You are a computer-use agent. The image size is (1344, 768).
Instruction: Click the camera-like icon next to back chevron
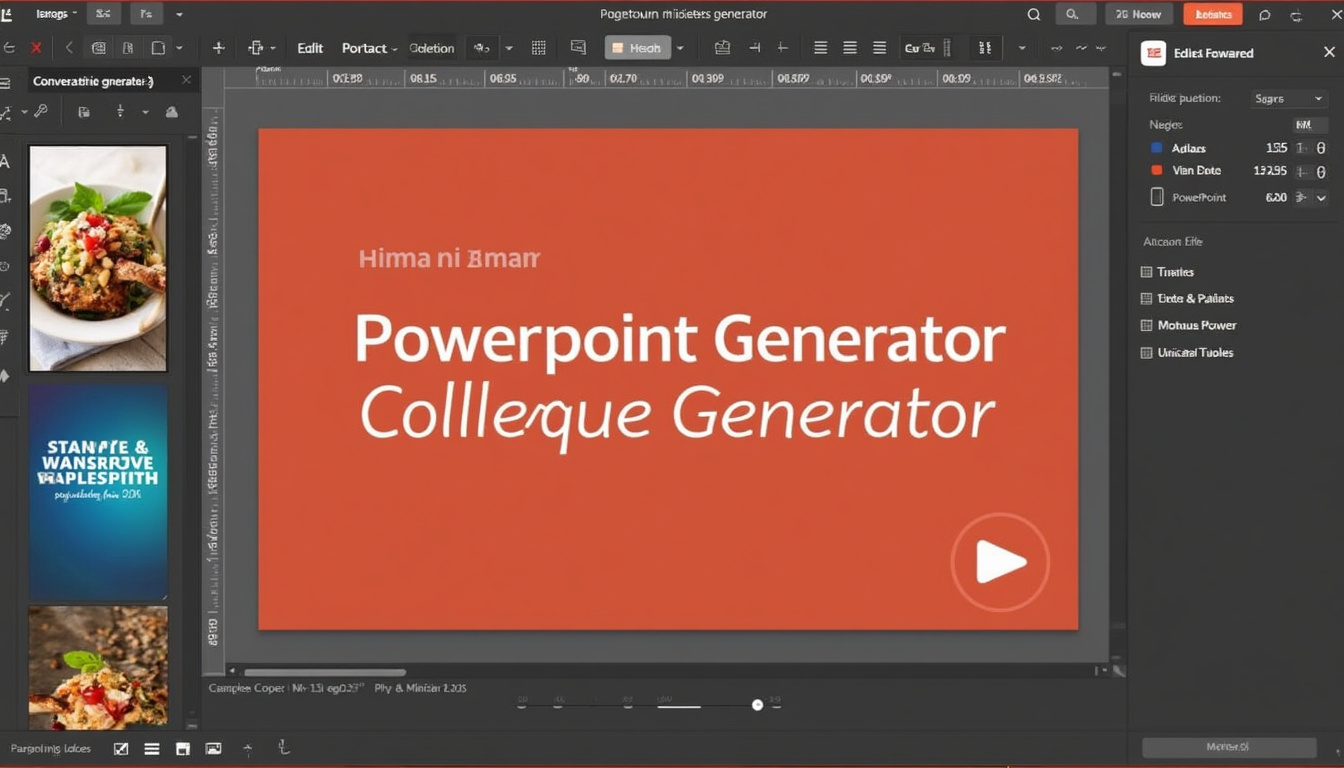[99, 48]
